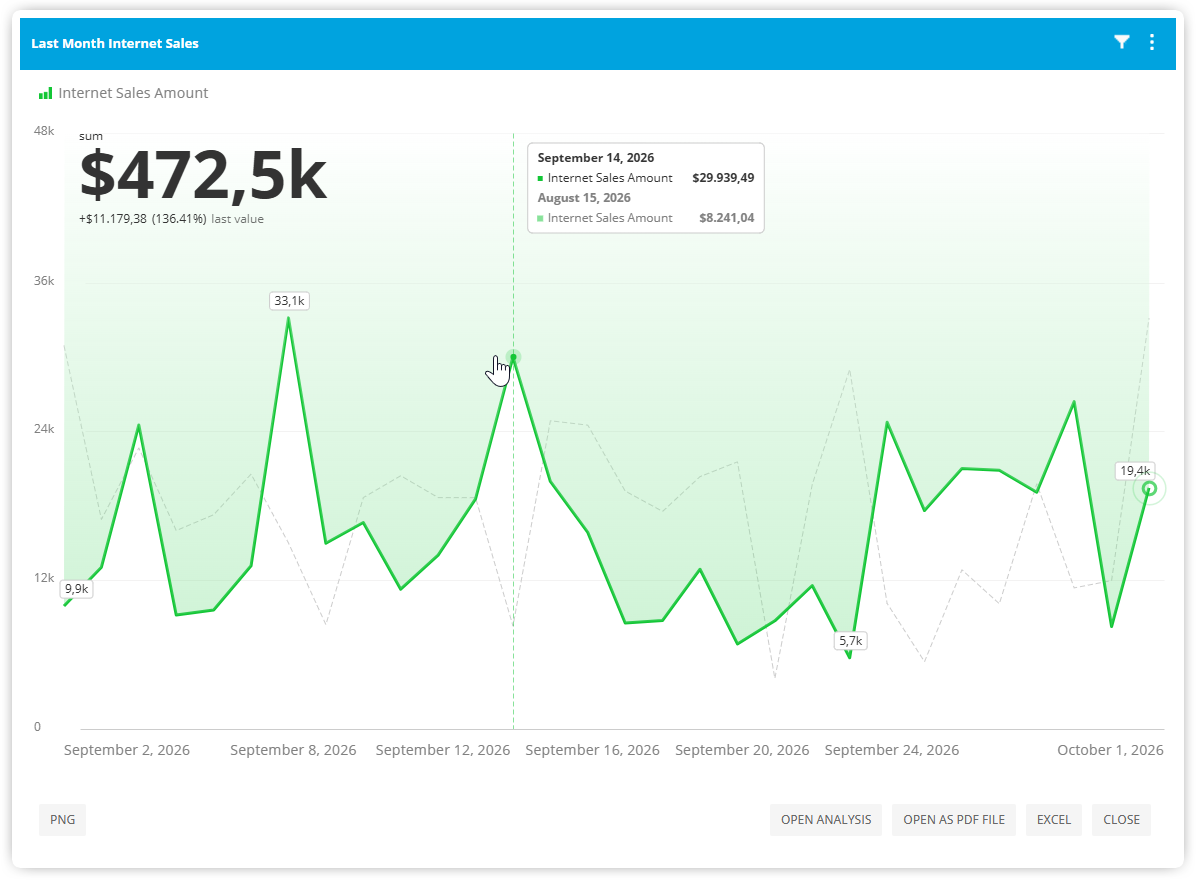This screenshot has width=1198, height=881.
Task: Click the Last Month Internet Sales title
Action: (x=115, y=44)
